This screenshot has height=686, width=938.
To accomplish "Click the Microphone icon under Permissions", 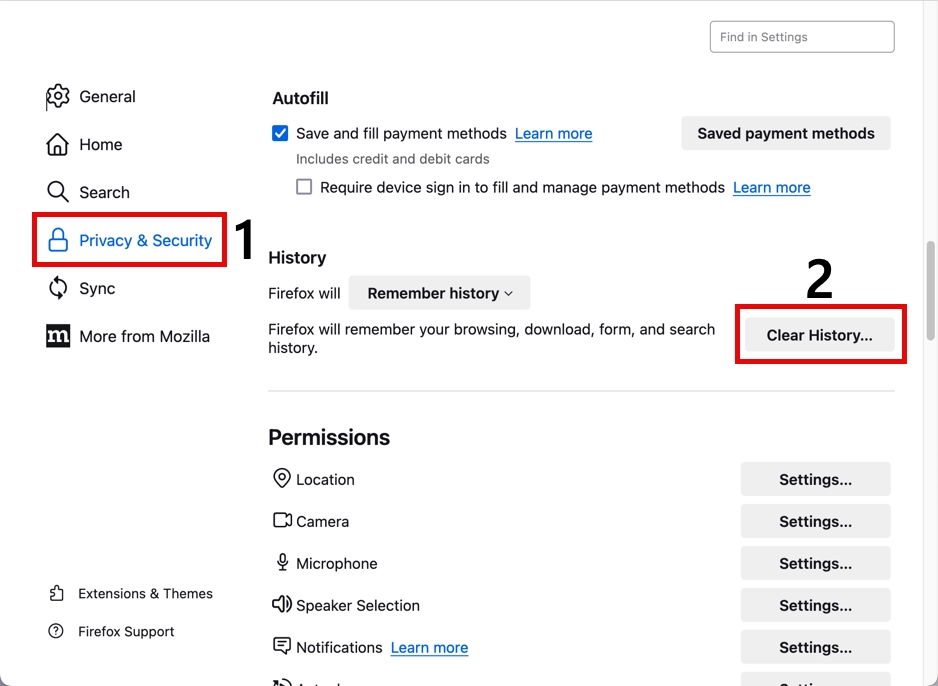I will pos(281,563).
